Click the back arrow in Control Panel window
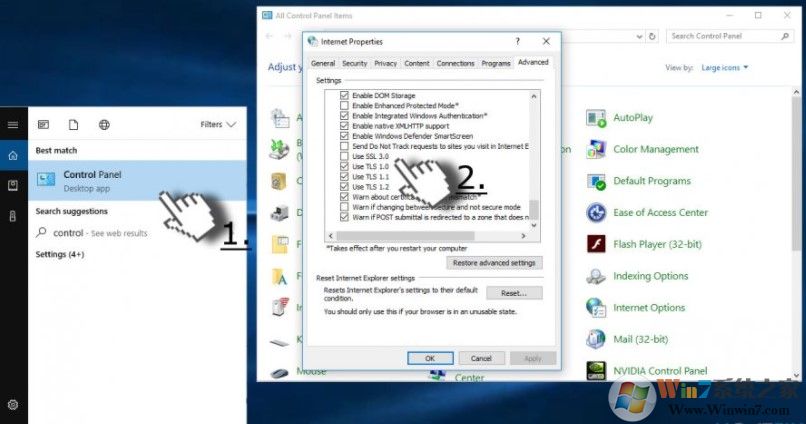 click(269, 36)
